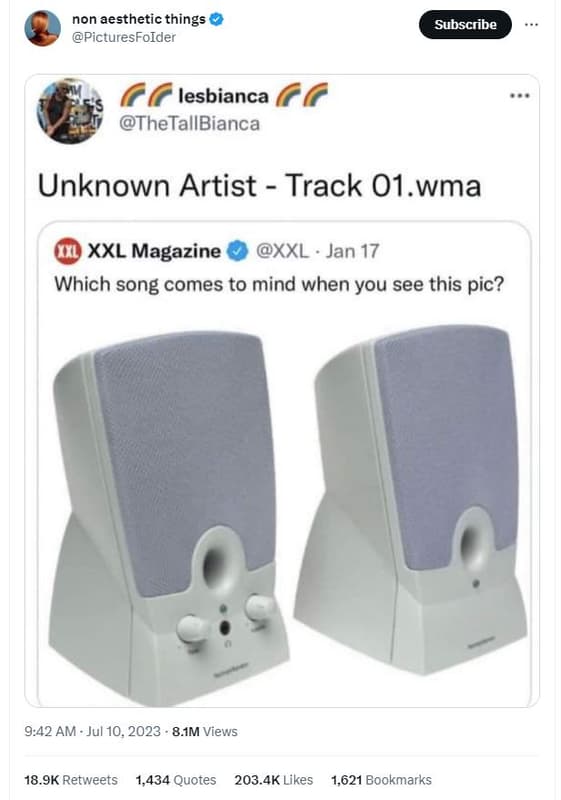View the 203.4K Likes

[274, 780]
